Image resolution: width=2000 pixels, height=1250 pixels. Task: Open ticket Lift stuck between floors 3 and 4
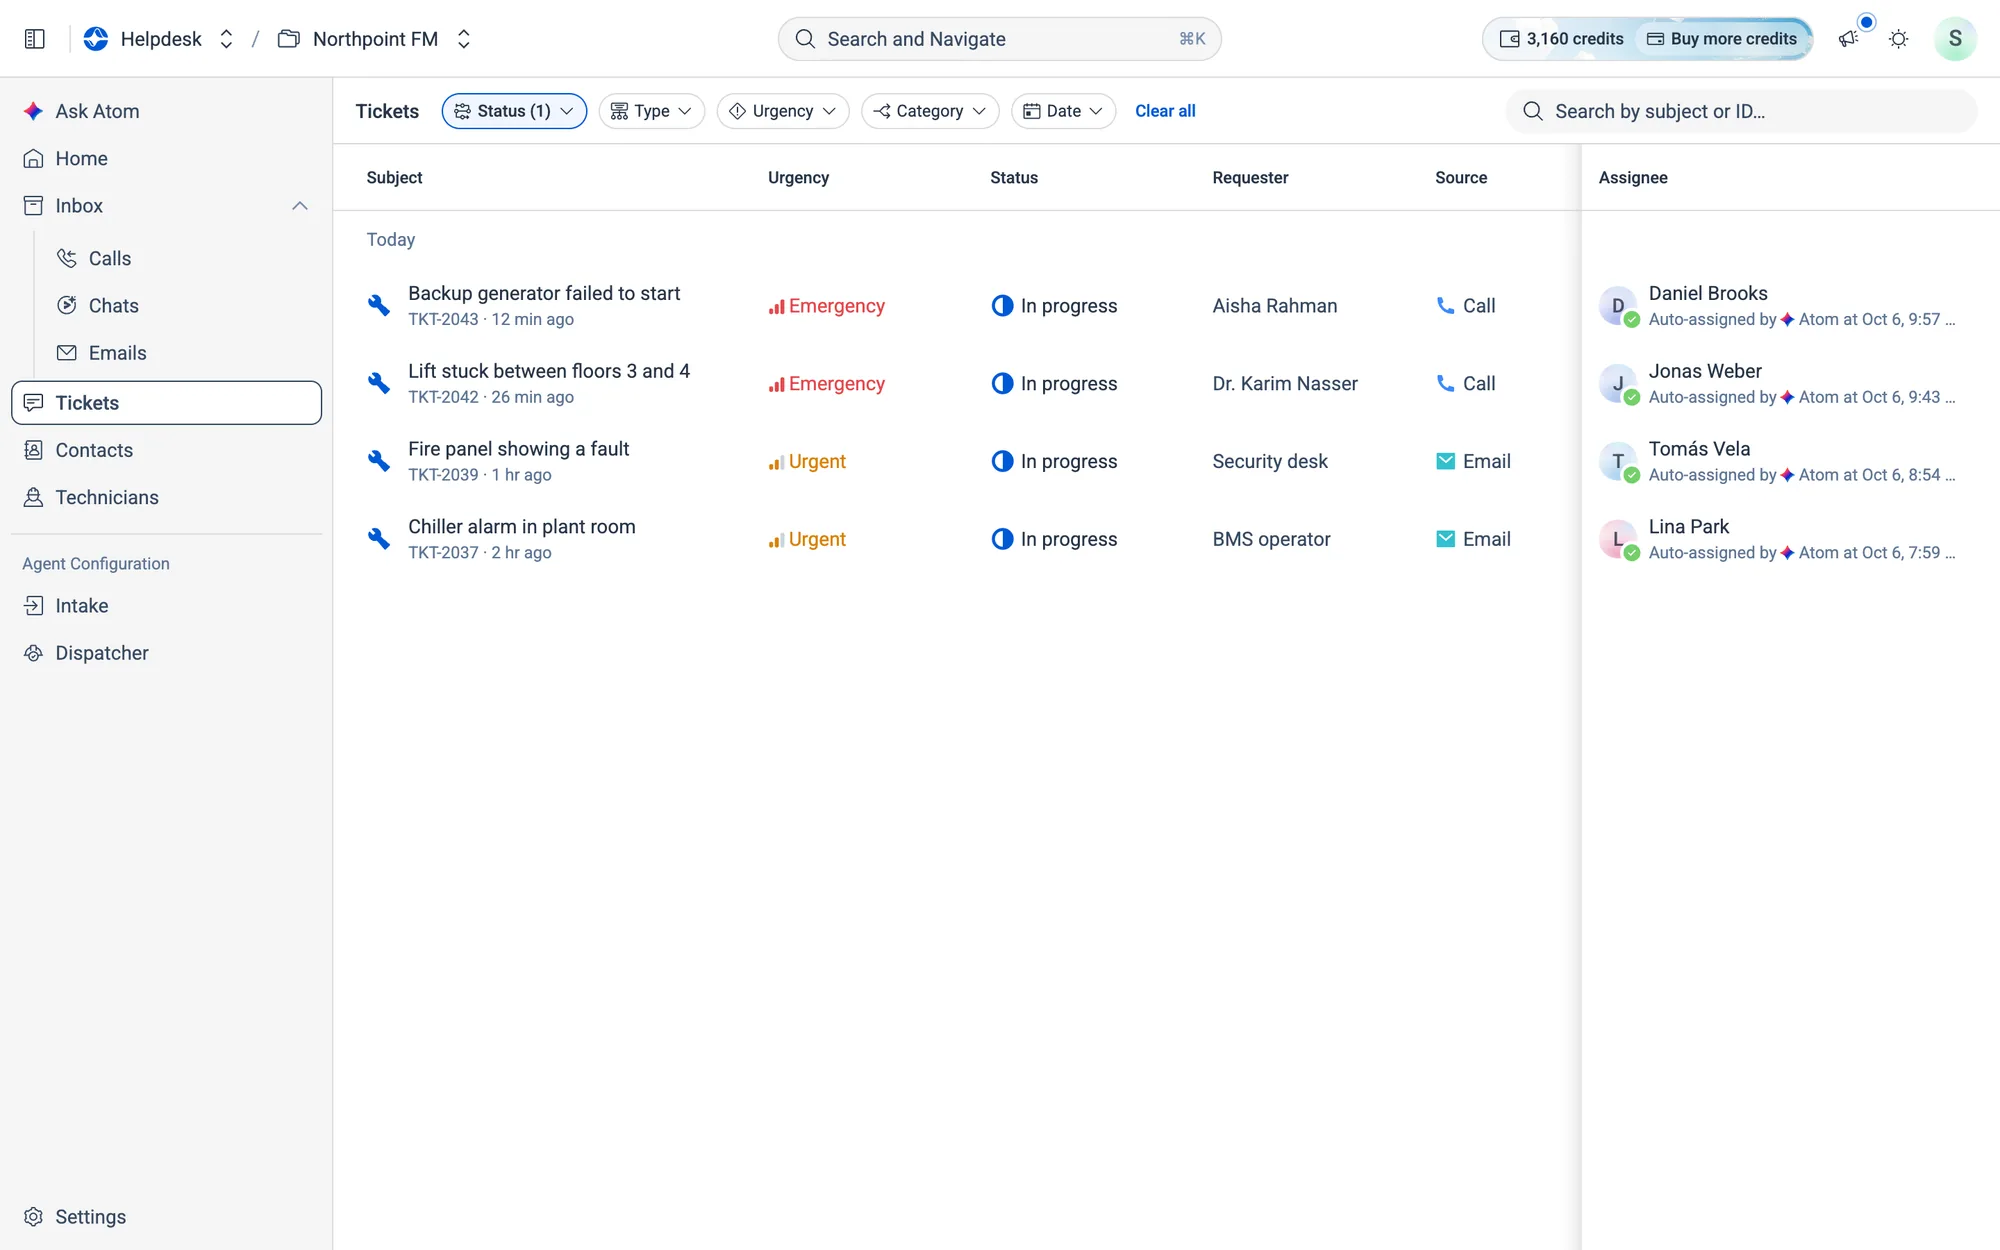[548, 371]
